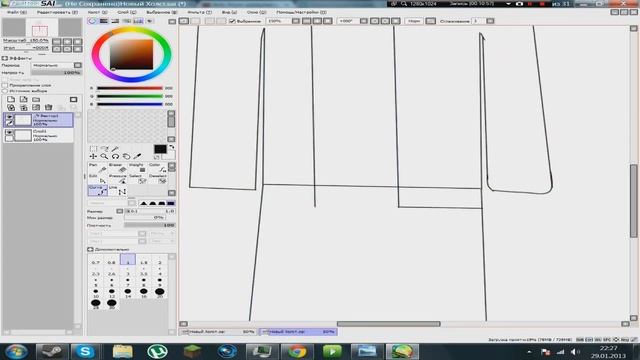The height and width of the screenshot is (360, 640).
Task: Toggle the Прикрепление слоя checkbox
Action: point(5,85)
